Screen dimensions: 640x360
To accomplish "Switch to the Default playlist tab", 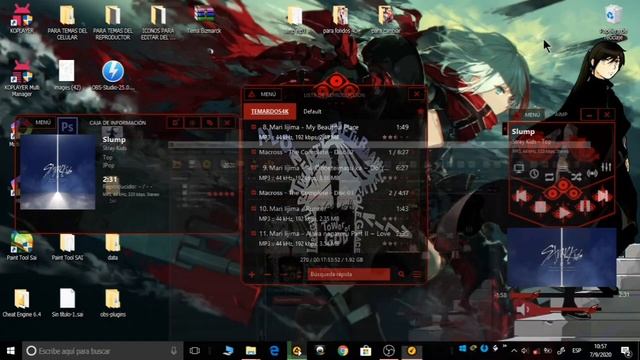I will 312,111.
